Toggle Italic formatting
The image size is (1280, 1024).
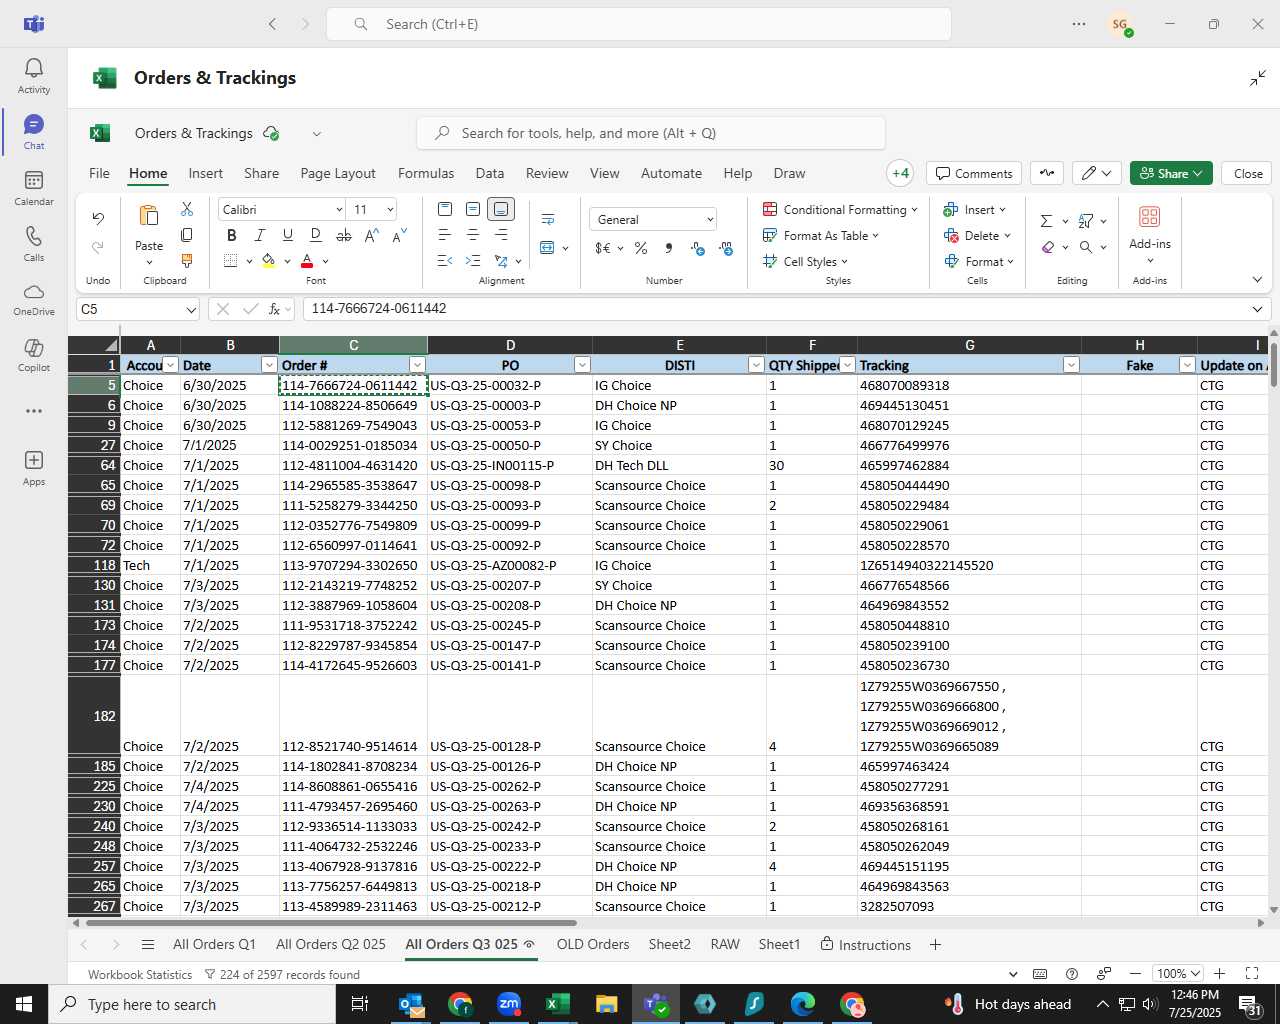click(259, 235)
